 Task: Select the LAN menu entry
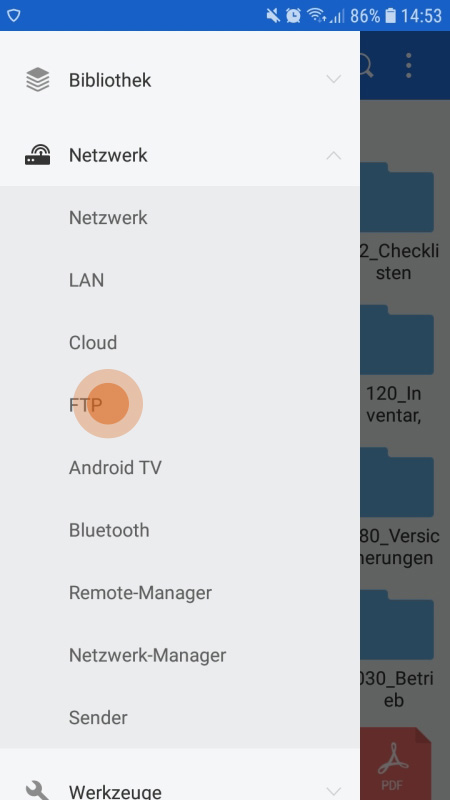[180, 280]
